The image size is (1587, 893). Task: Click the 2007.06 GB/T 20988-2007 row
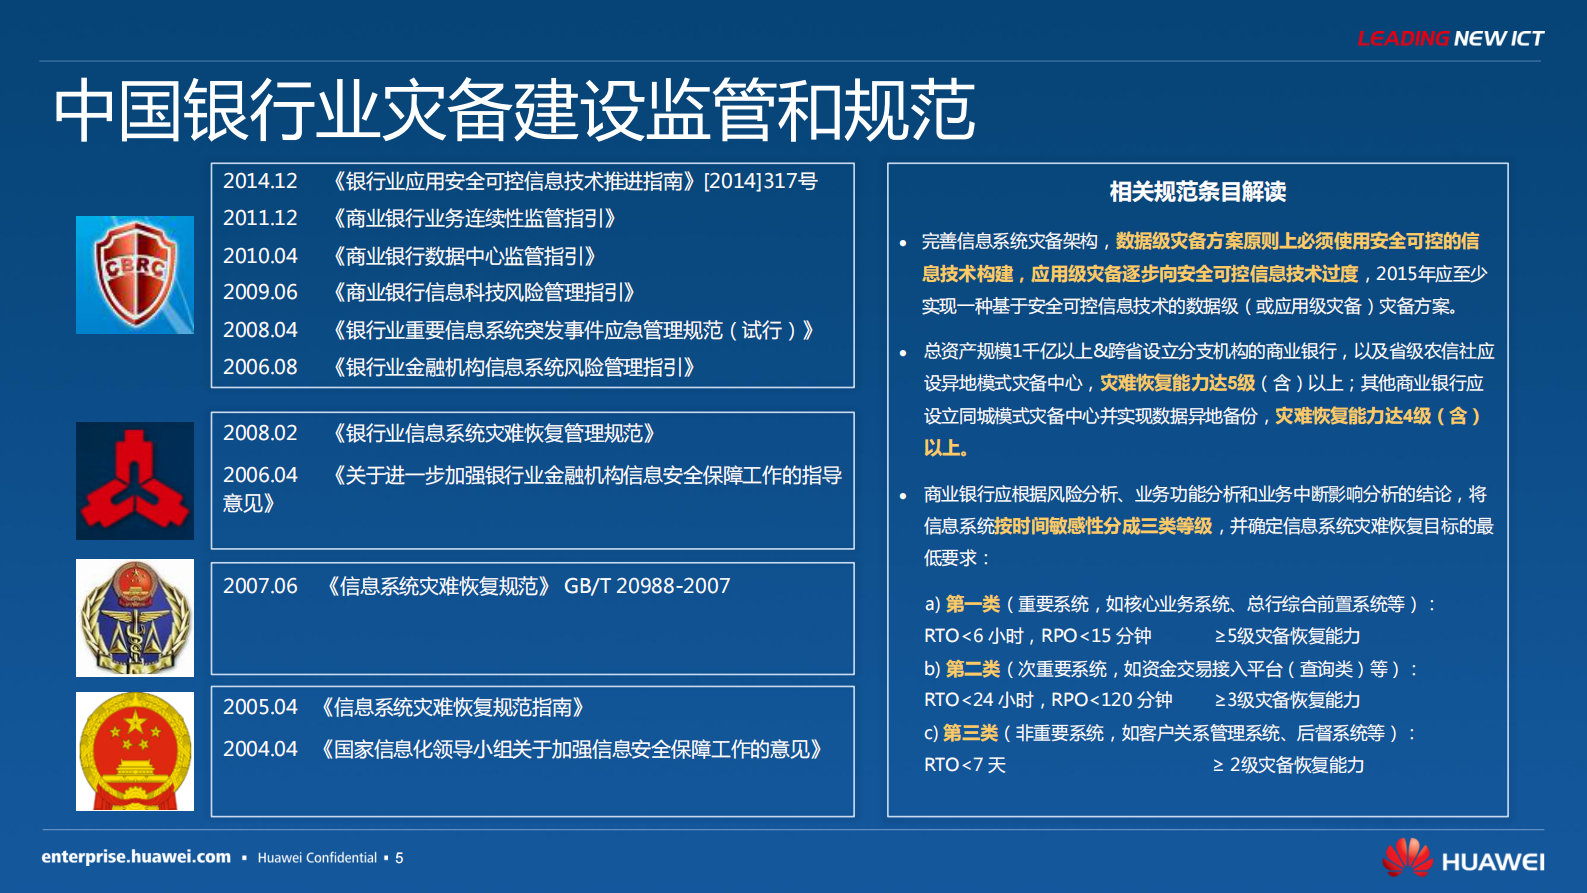[477, 586]
